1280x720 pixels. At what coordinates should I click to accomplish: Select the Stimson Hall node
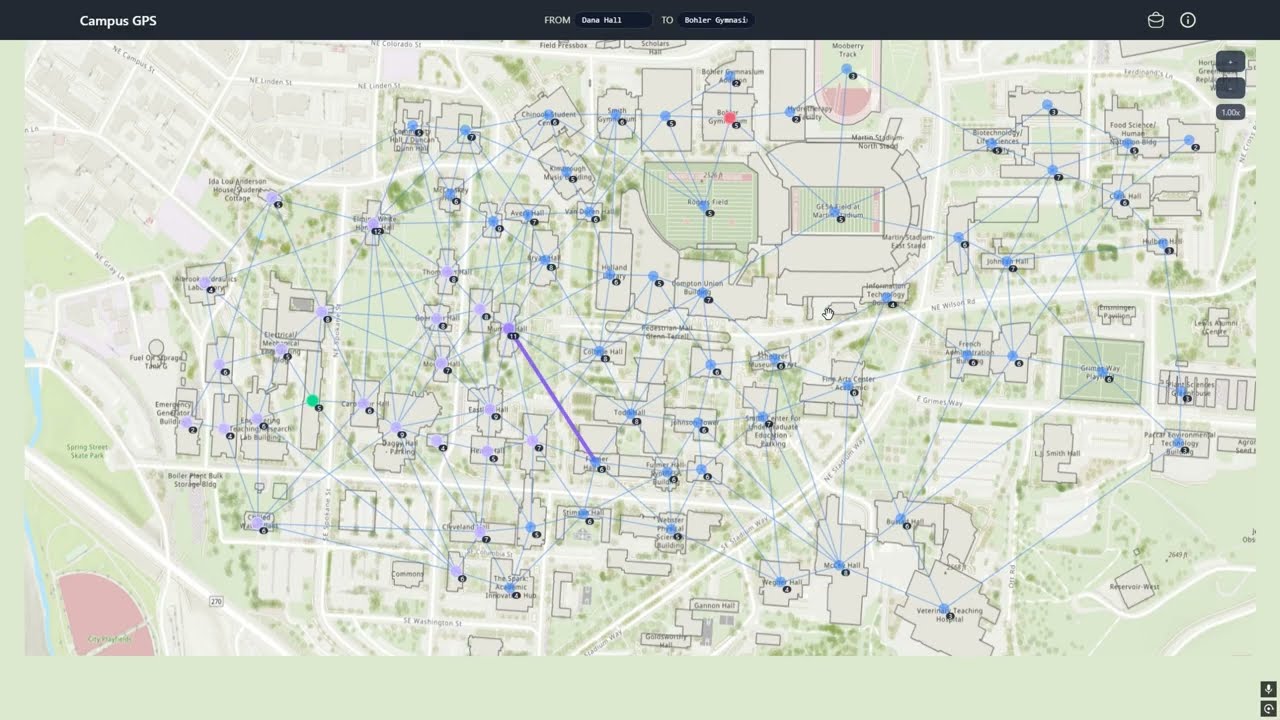pyautogui.click(x=584, y=514)
